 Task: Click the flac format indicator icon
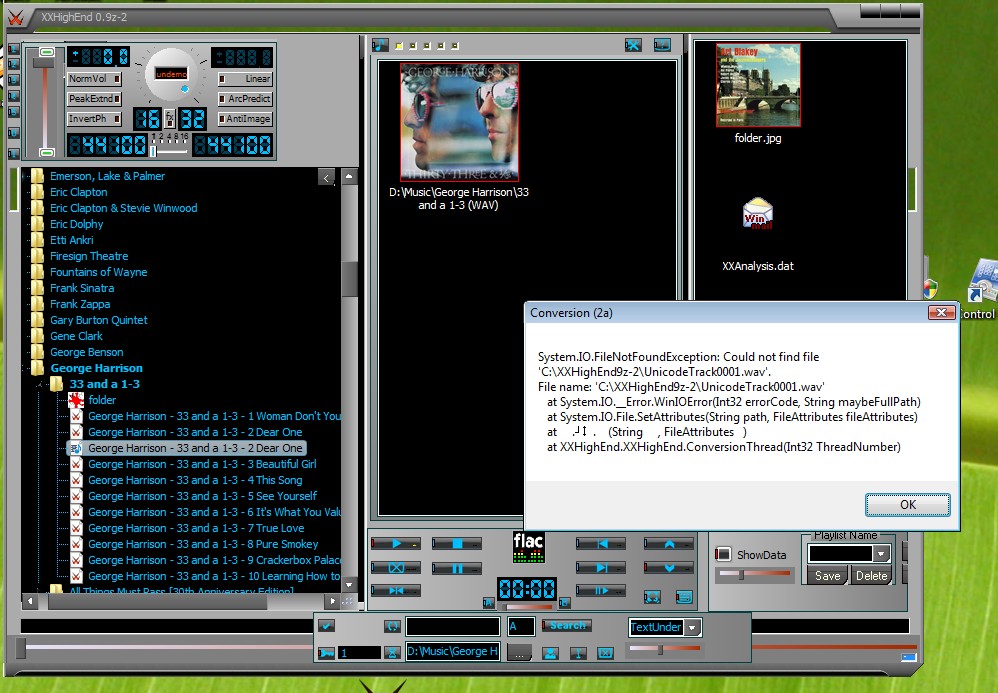(x=528, y=547)
